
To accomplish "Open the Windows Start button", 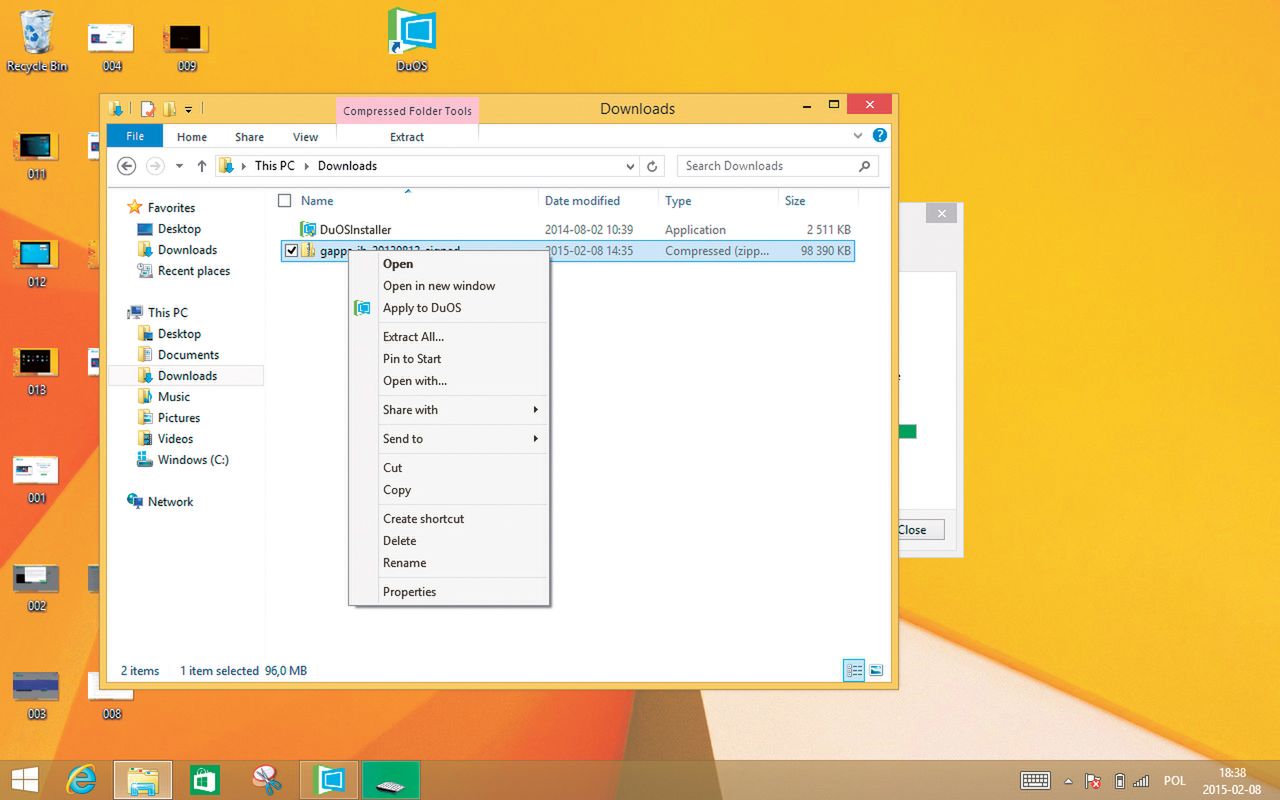I will click(25, 780).
